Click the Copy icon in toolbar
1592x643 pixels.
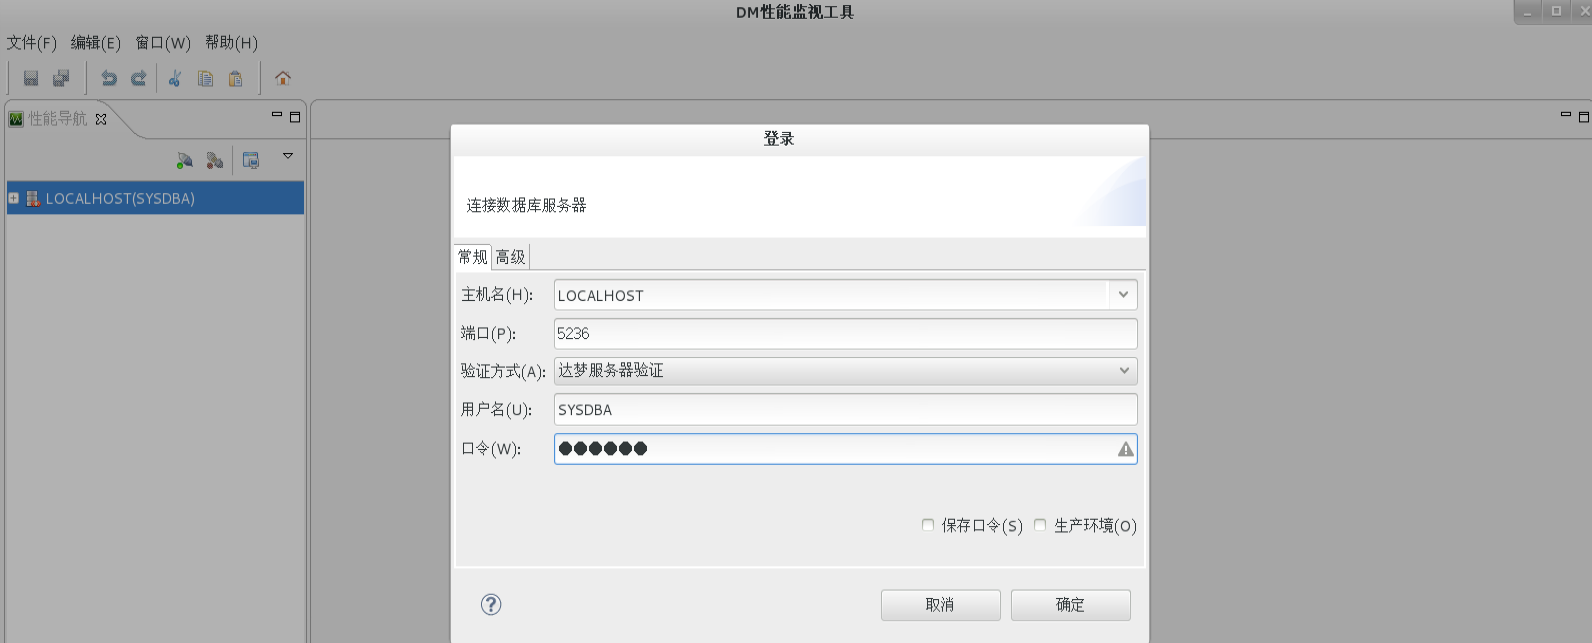coord(205,78)
